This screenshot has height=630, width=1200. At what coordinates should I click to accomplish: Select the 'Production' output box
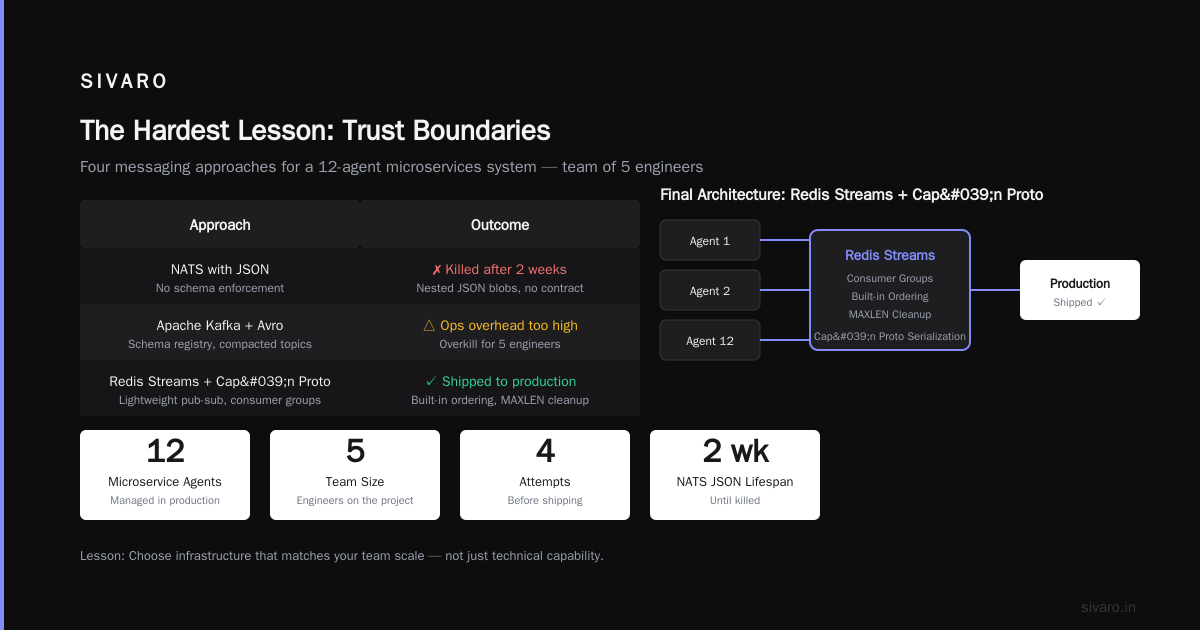[1080, 290]
